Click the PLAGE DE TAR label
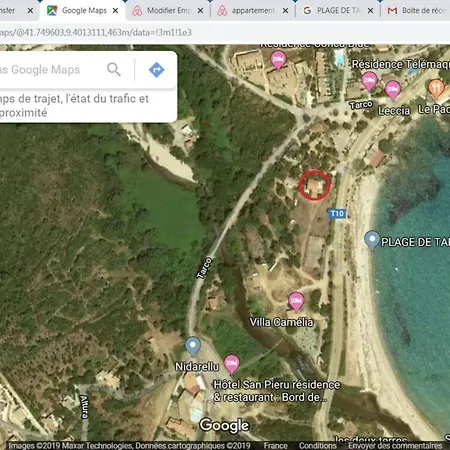The width and height of the screenshot is (450, 450). (415, 242)
